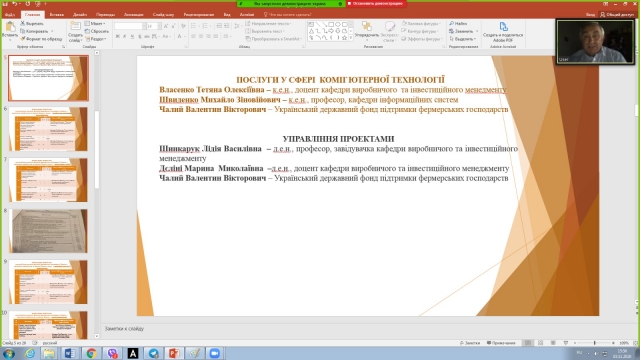
Task: Open the Макет (Layout) dropdown
Action: pos(95,24)
